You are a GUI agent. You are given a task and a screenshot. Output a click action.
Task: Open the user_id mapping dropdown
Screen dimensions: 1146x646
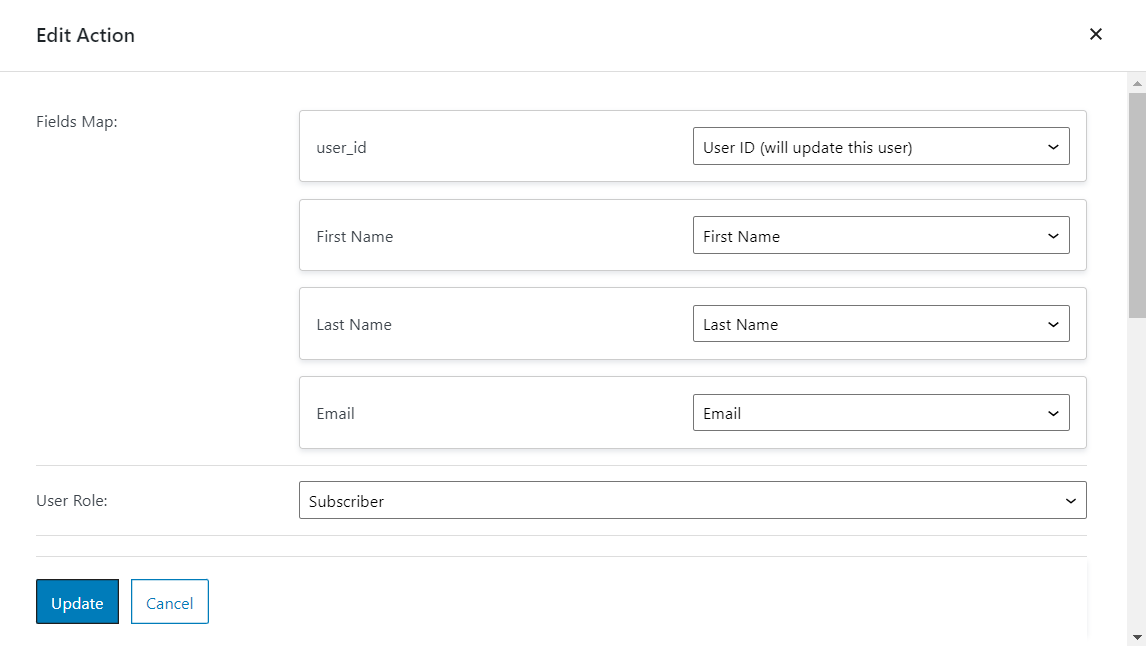pyautogui.click(x=881, y=146)
